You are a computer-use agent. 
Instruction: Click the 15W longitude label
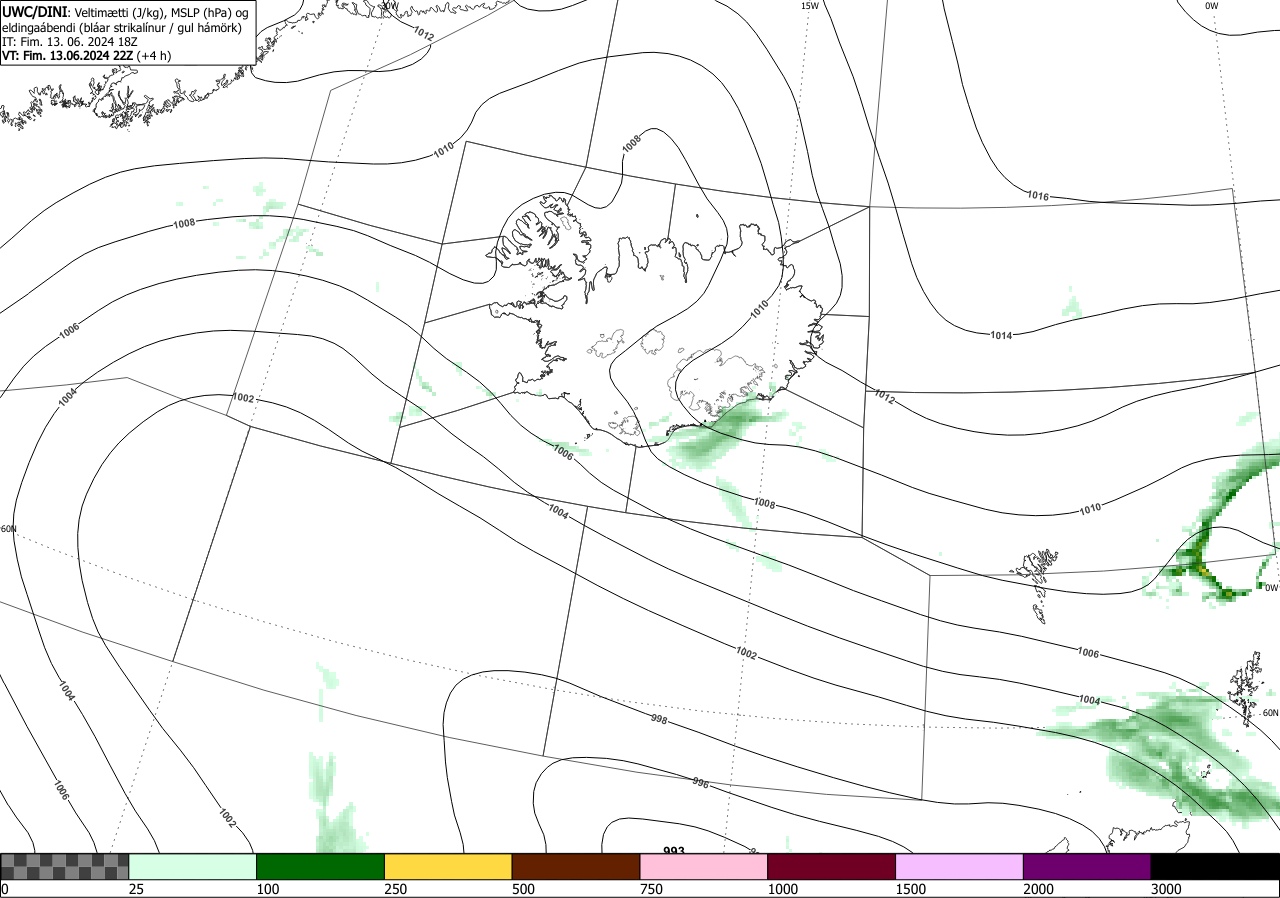click(x=810, y=6)
